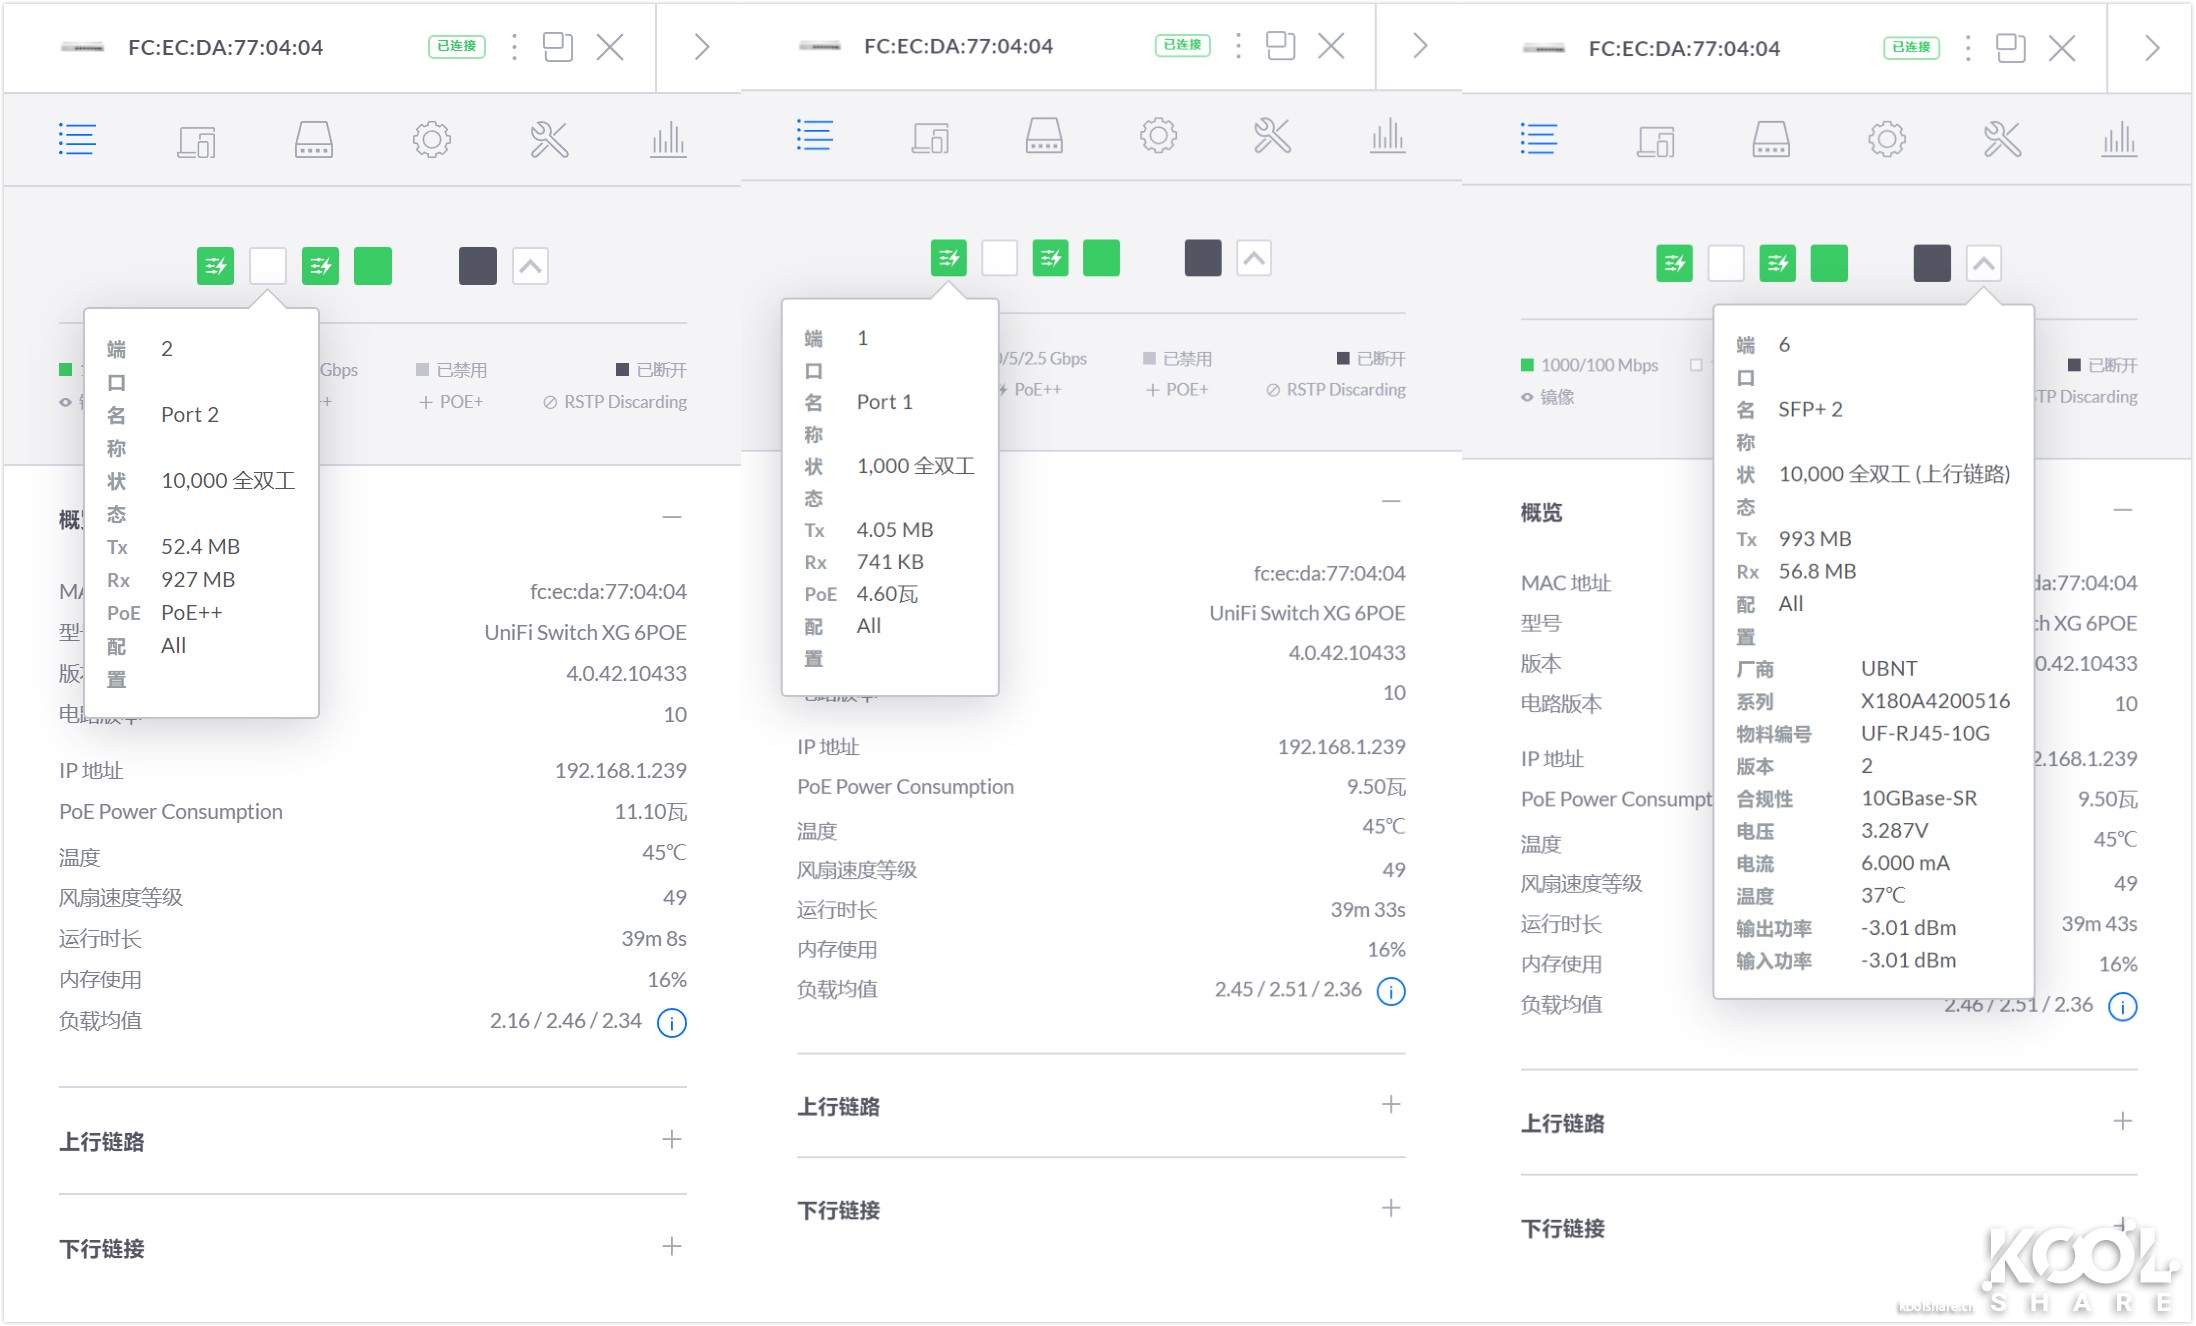Expand the 上行链路 section in the first panel
The height and width of the screenshot is (1326, 2196).
[672, 1139]
